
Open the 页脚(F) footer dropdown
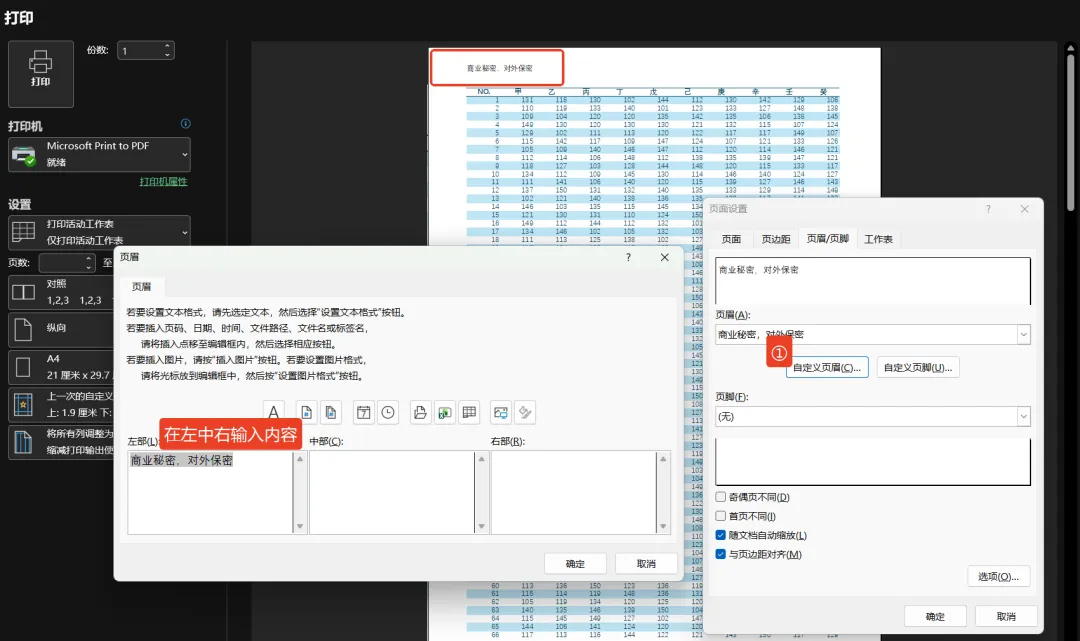click(1024, 417)
